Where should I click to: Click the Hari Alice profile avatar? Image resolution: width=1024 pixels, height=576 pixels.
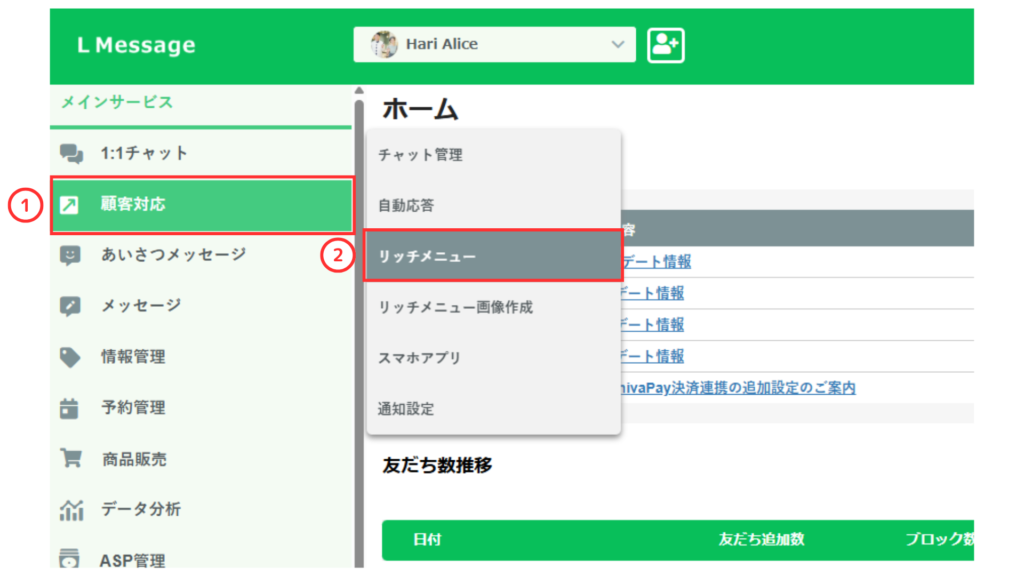pos(384,45)
